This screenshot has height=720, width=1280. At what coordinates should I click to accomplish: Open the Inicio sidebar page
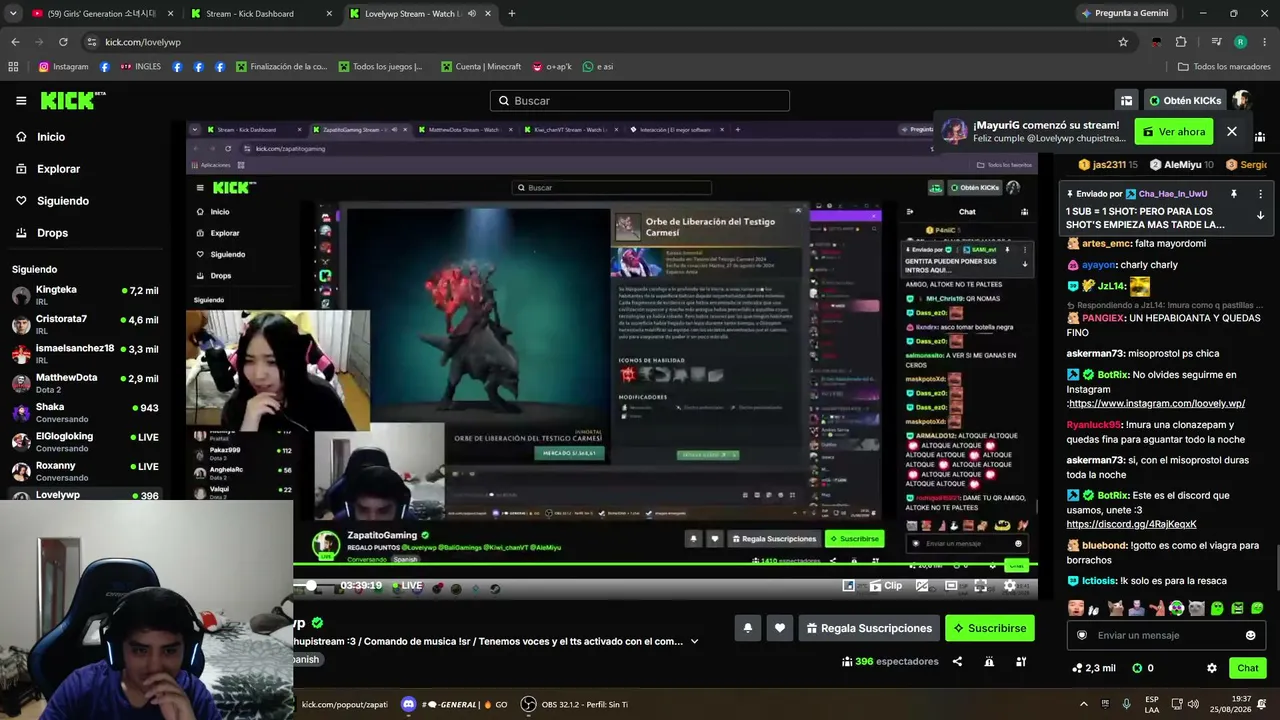51,137
